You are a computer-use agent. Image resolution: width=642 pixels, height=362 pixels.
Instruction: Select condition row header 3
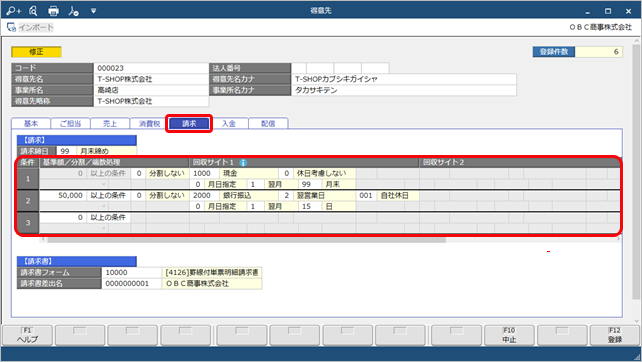click(x=28, y=223)
